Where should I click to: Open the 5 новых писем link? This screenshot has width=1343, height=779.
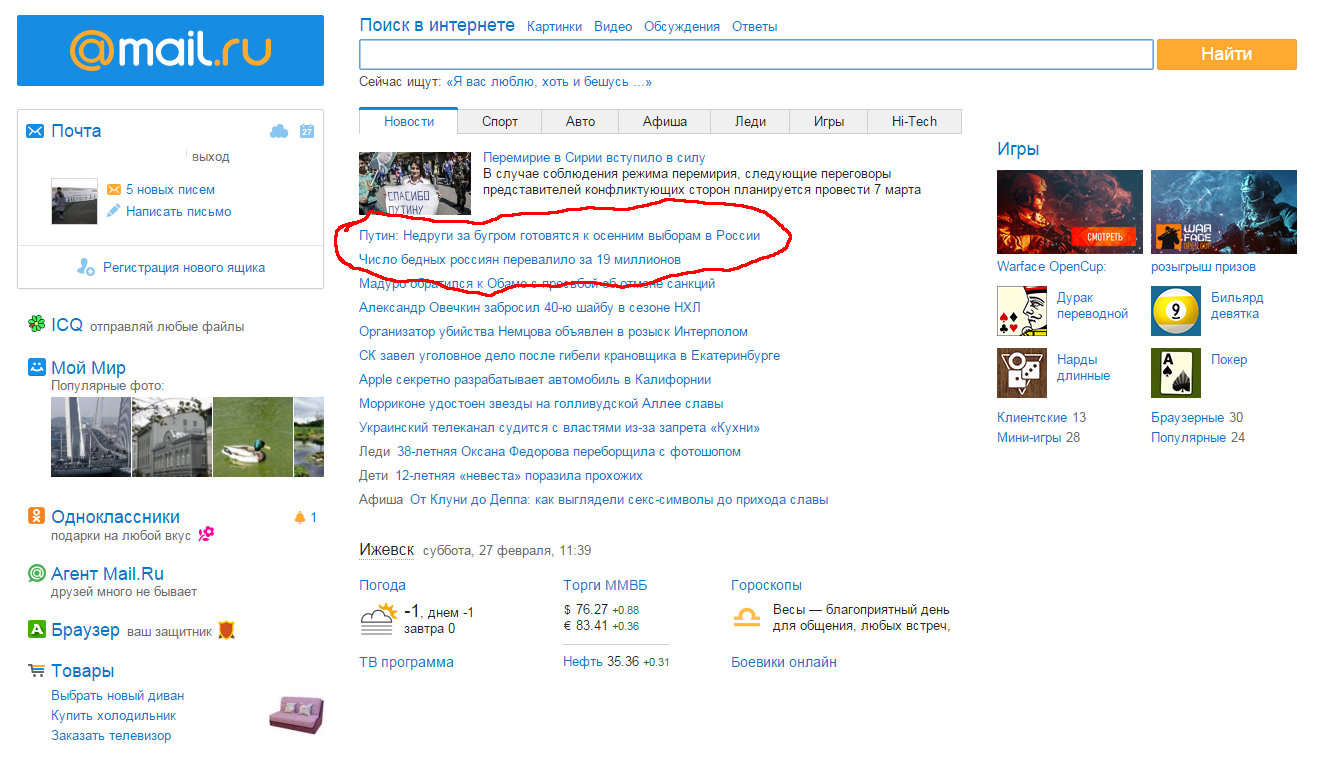tap(170, 189)
